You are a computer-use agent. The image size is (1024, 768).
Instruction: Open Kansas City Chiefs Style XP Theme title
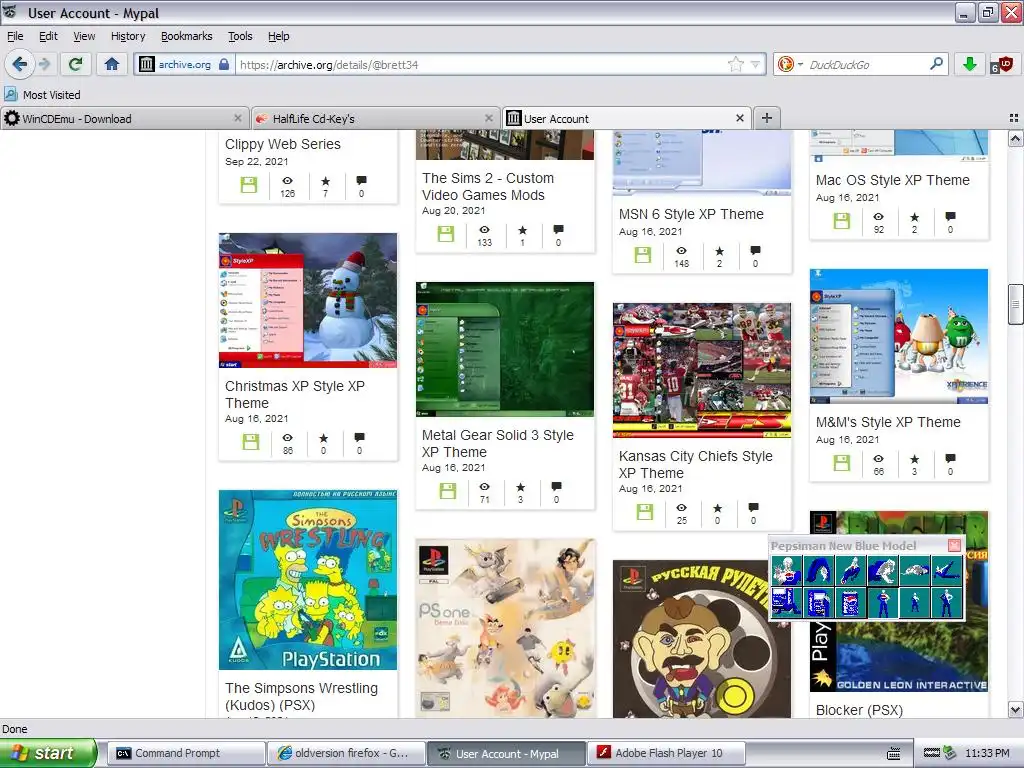pos(696,464)
